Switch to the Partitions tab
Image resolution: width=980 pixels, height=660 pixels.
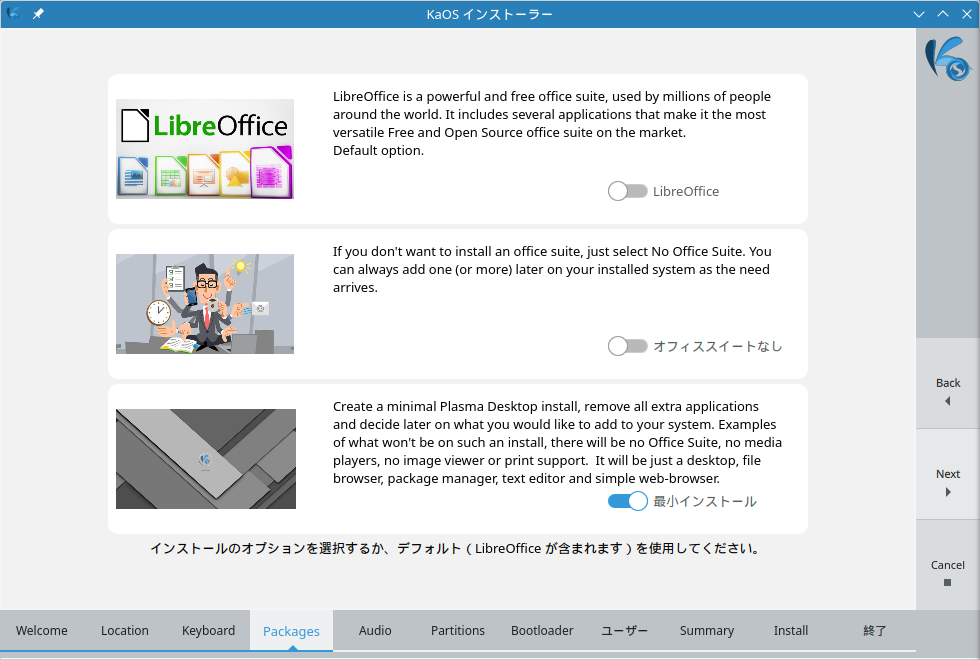click(x=458, y=631)
